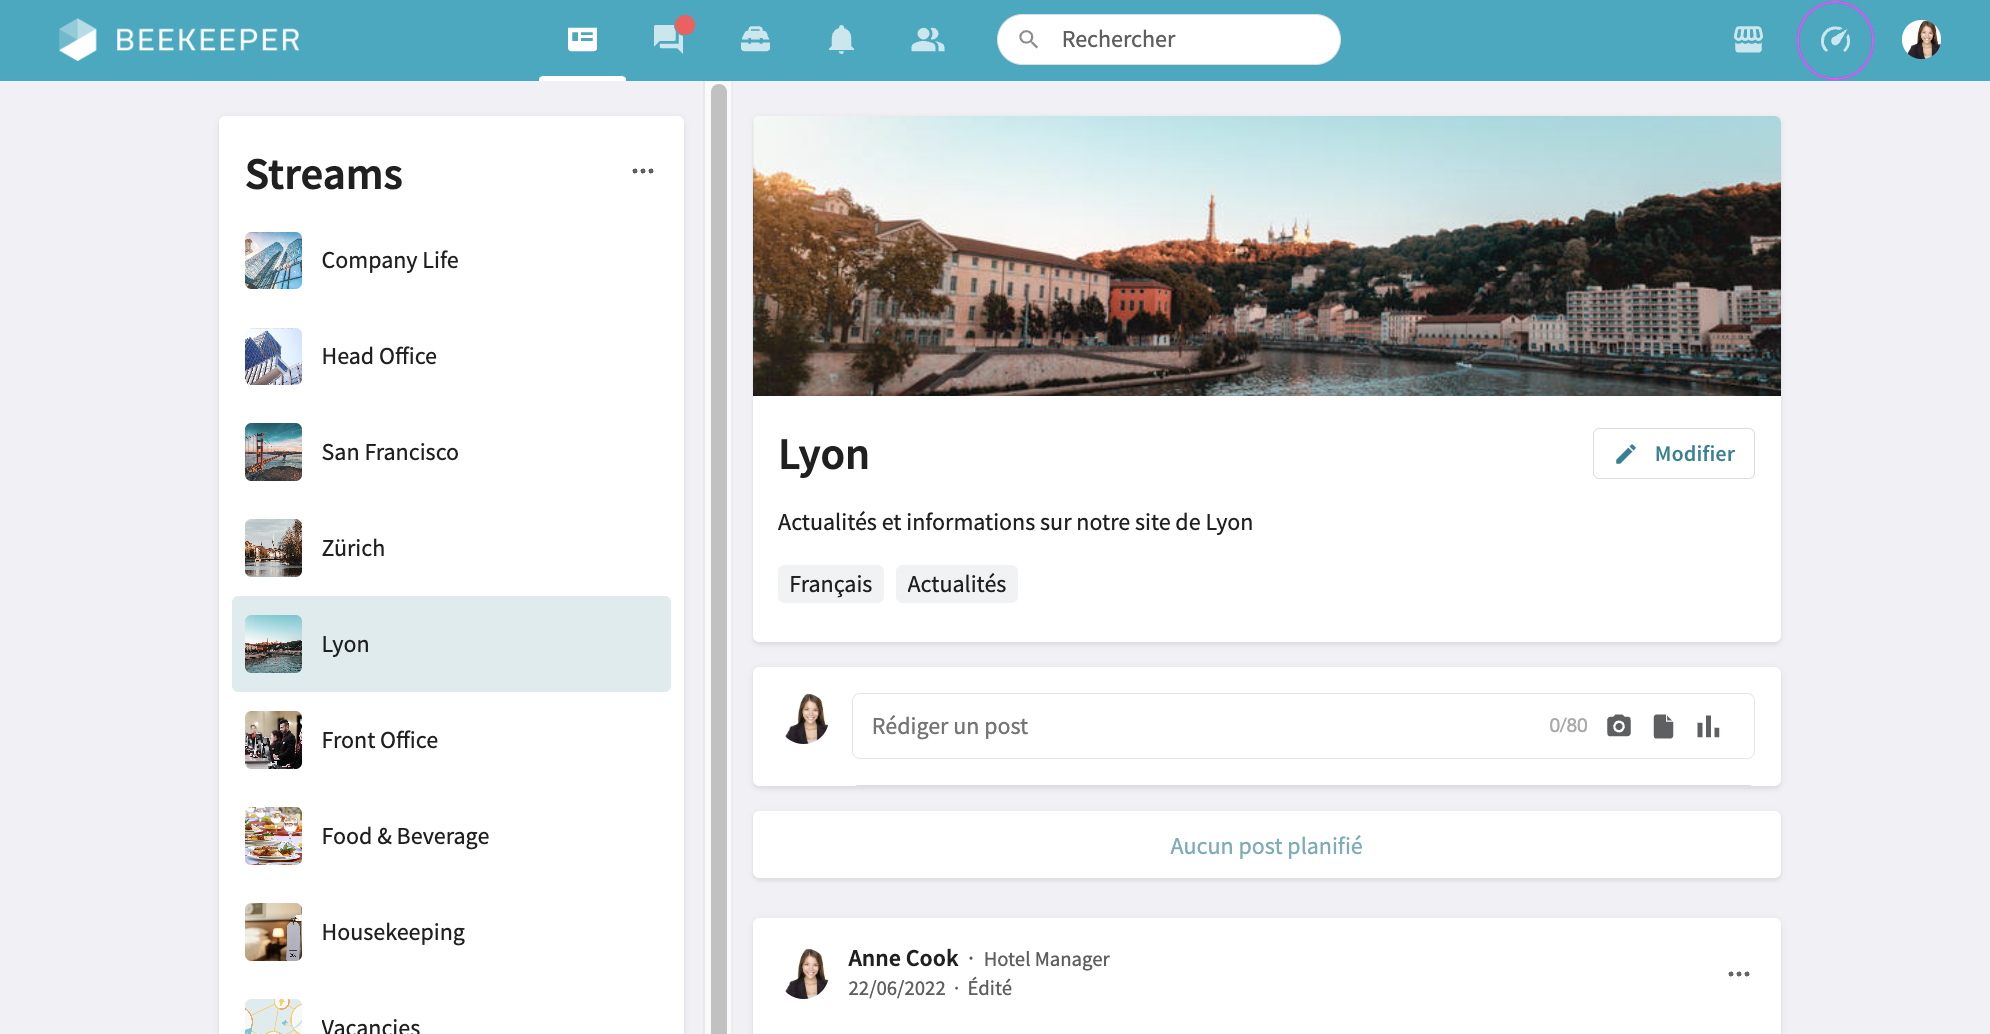The height and width of the screenshot is (1034, 1990).
Task: Click the Lyon banner image
Action: 1266,256
